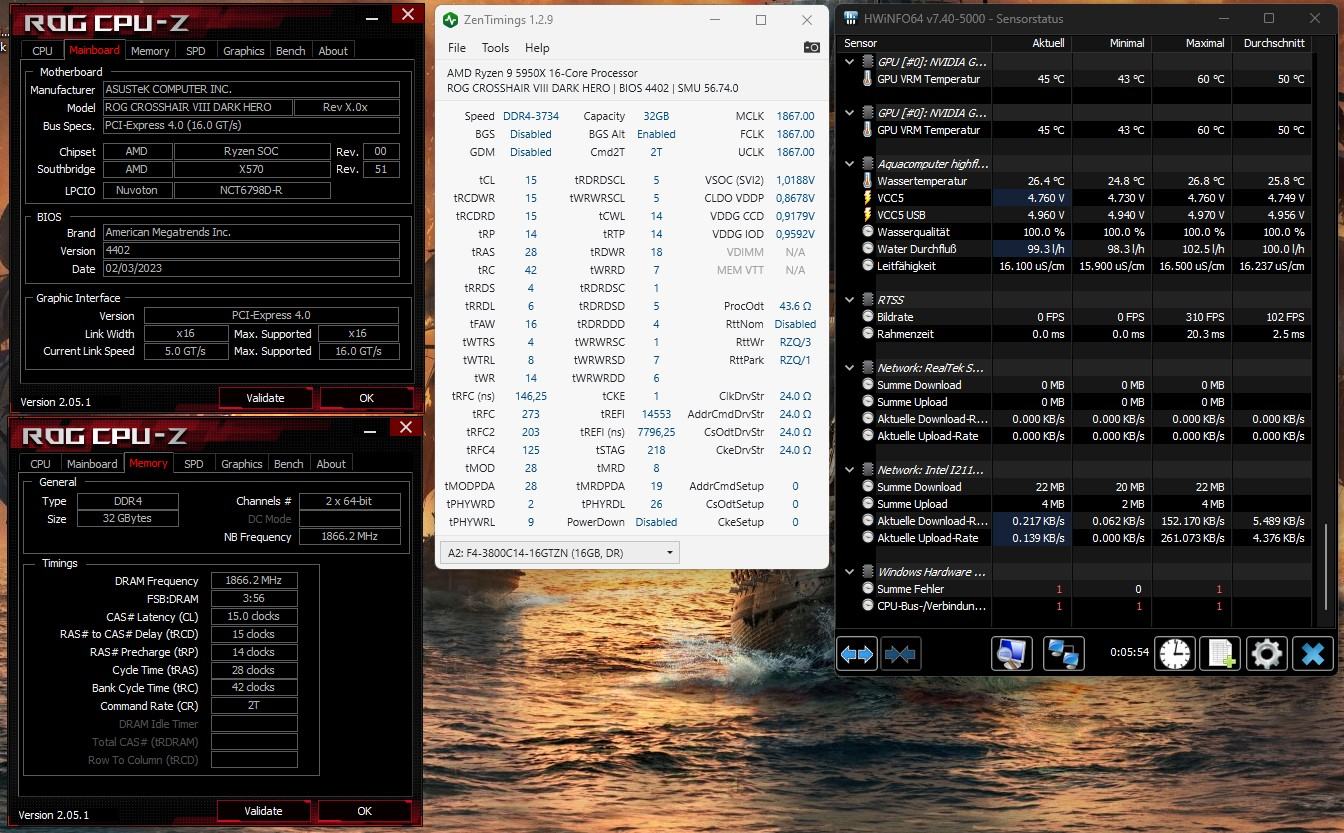Click the chip icon of the RTSS group
This screenshot has height=833, width=1344.
867,300
